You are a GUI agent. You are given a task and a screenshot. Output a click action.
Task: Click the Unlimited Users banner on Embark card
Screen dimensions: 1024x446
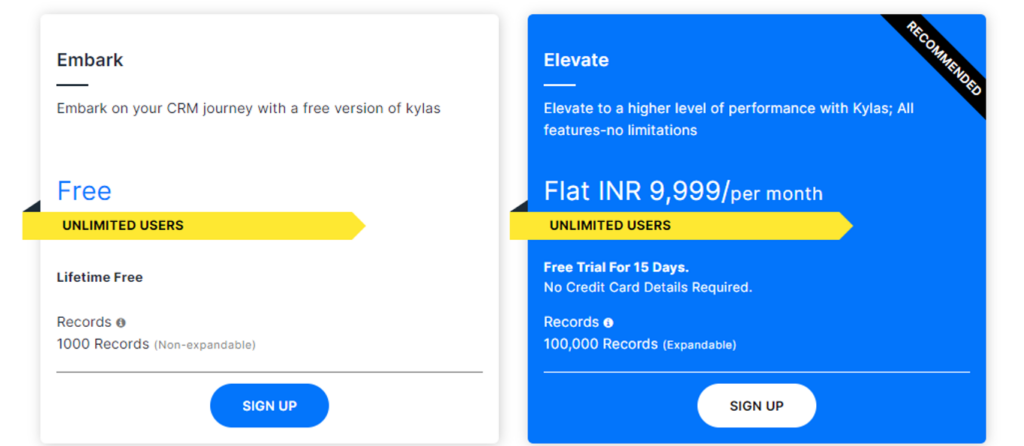click(x=194, y=226)
